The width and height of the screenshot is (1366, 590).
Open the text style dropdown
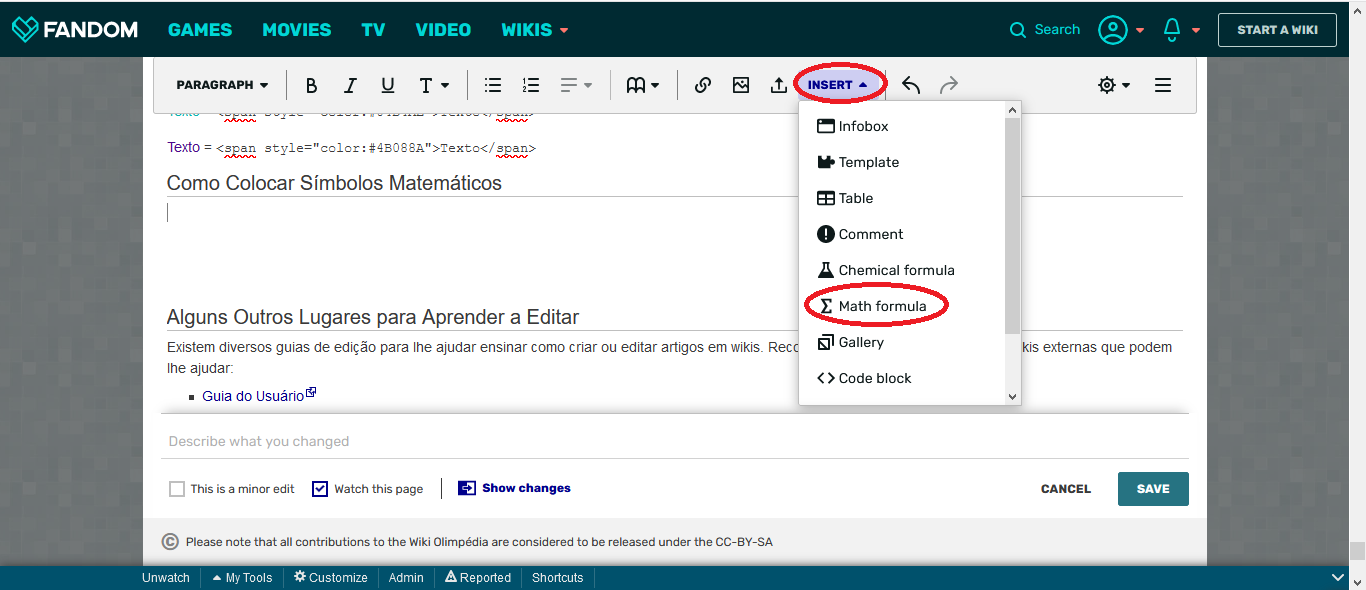(434, 85)
